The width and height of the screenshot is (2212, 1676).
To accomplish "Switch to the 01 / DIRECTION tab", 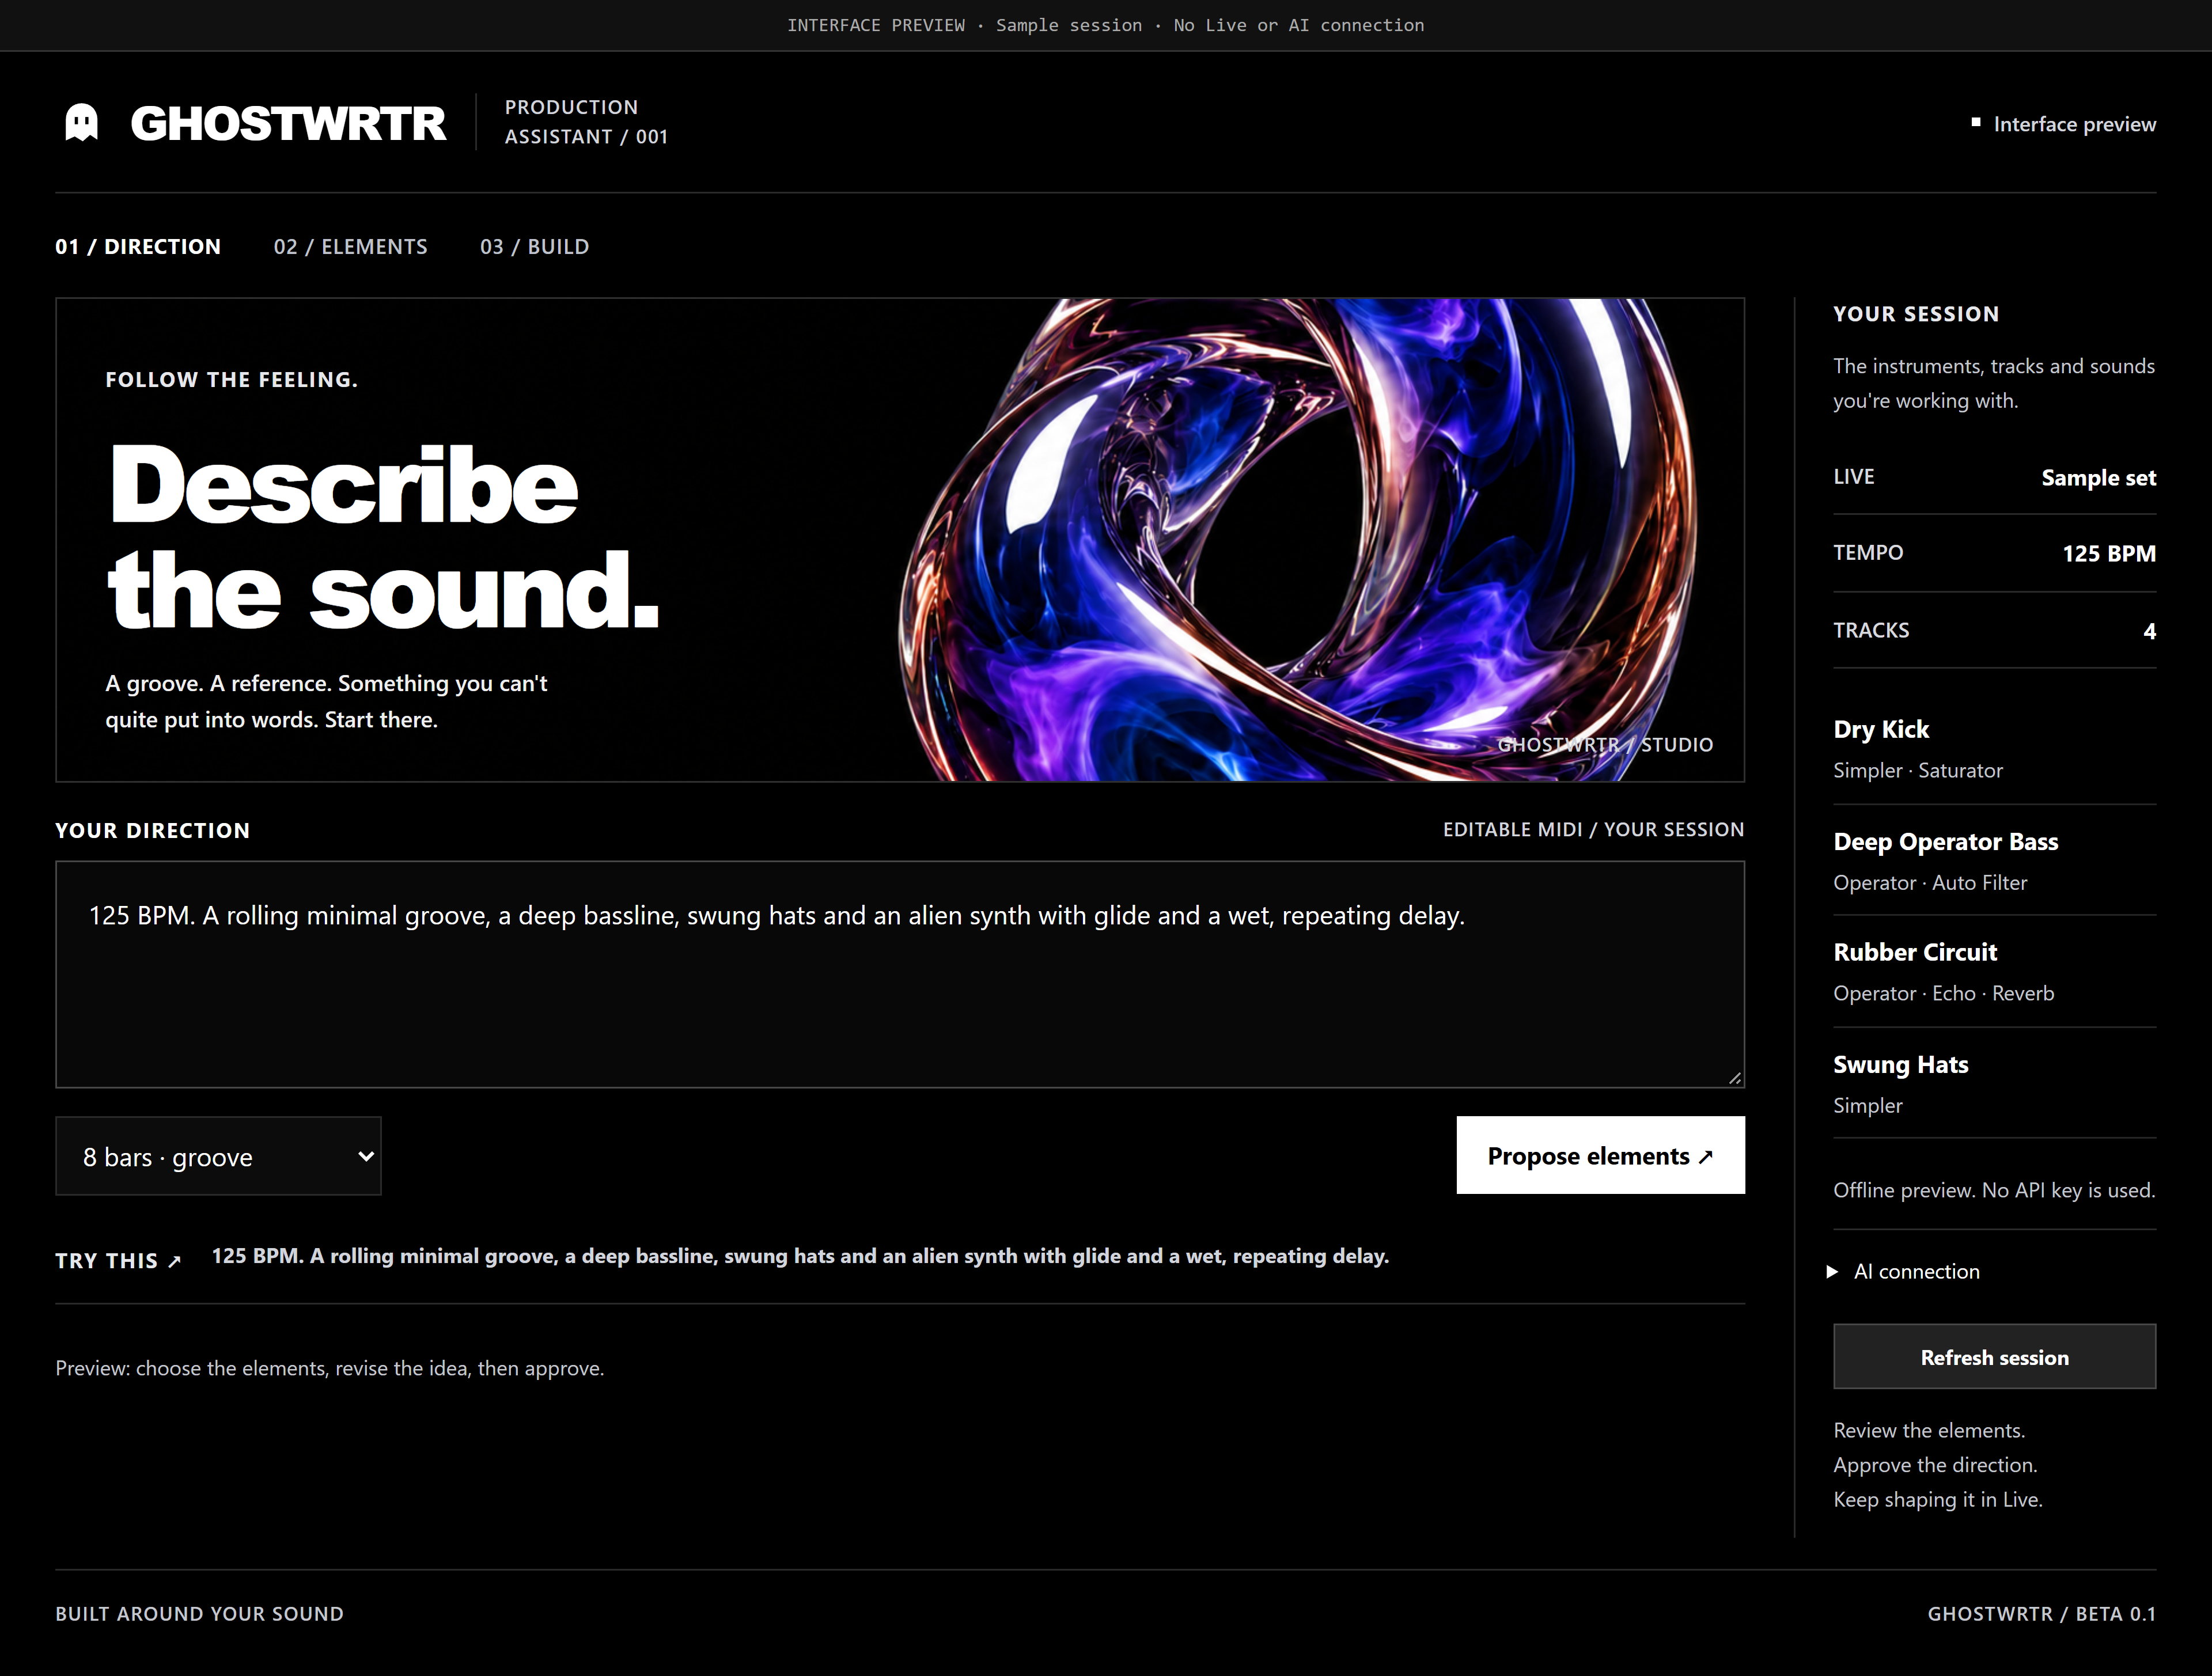I will 138,247.
